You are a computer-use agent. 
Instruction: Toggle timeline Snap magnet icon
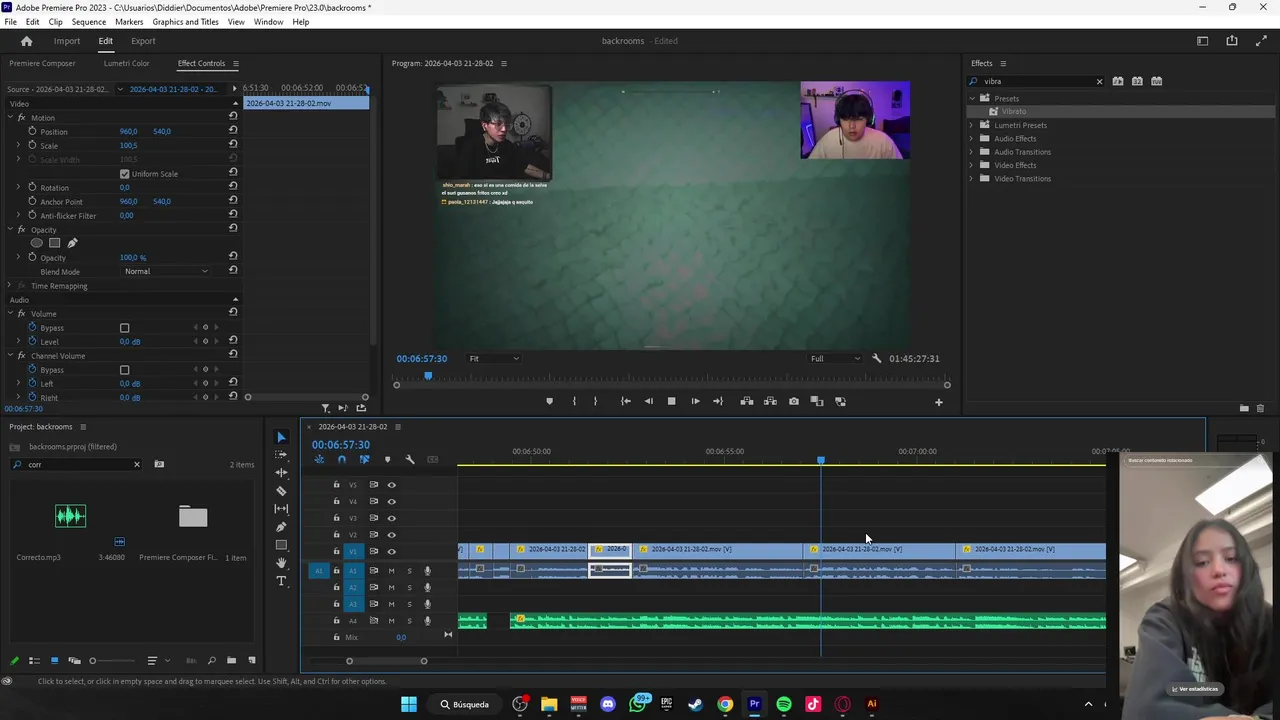(x=342, y=459)
